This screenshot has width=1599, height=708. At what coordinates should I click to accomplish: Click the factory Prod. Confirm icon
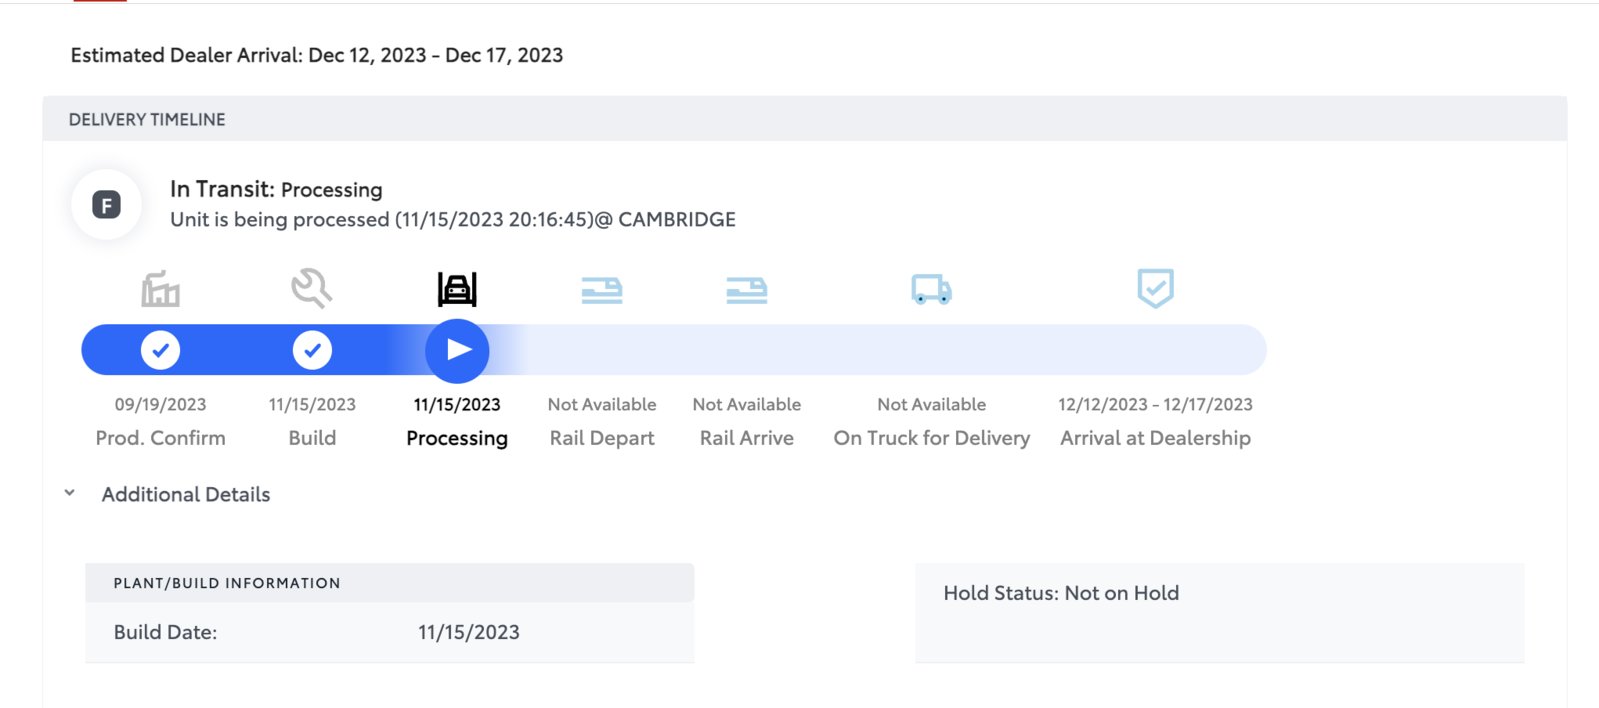160,289
